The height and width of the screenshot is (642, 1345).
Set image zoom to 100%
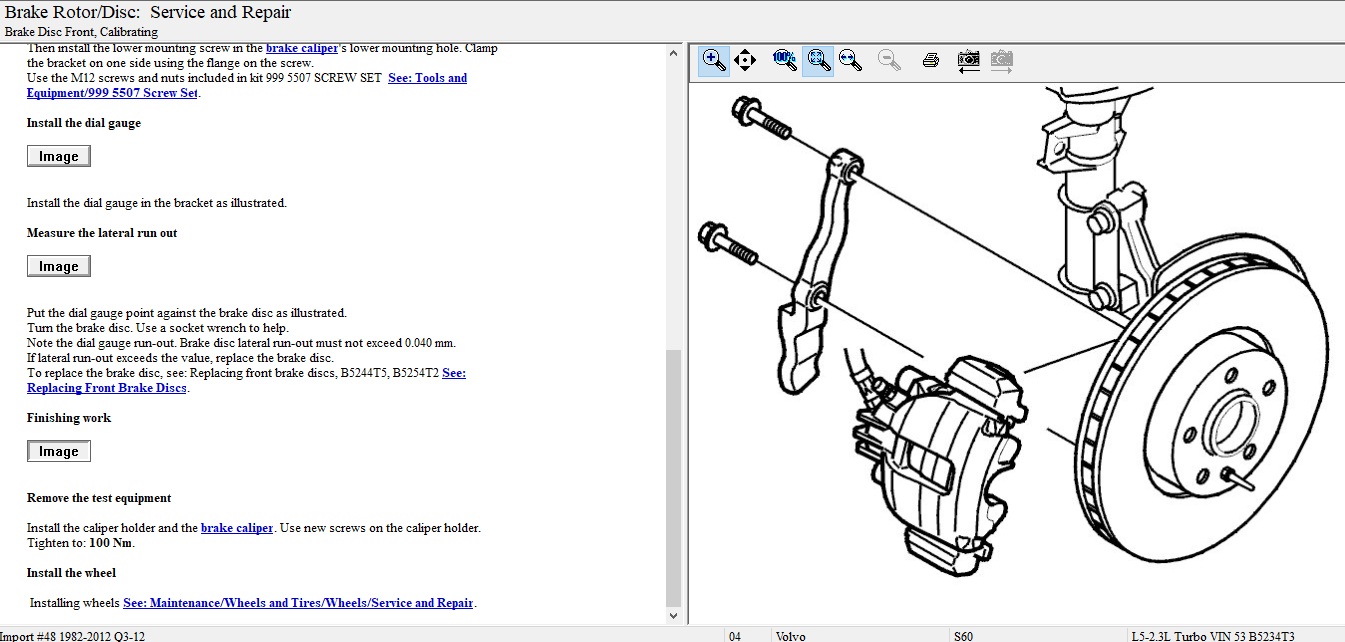[x=784, y=60]
